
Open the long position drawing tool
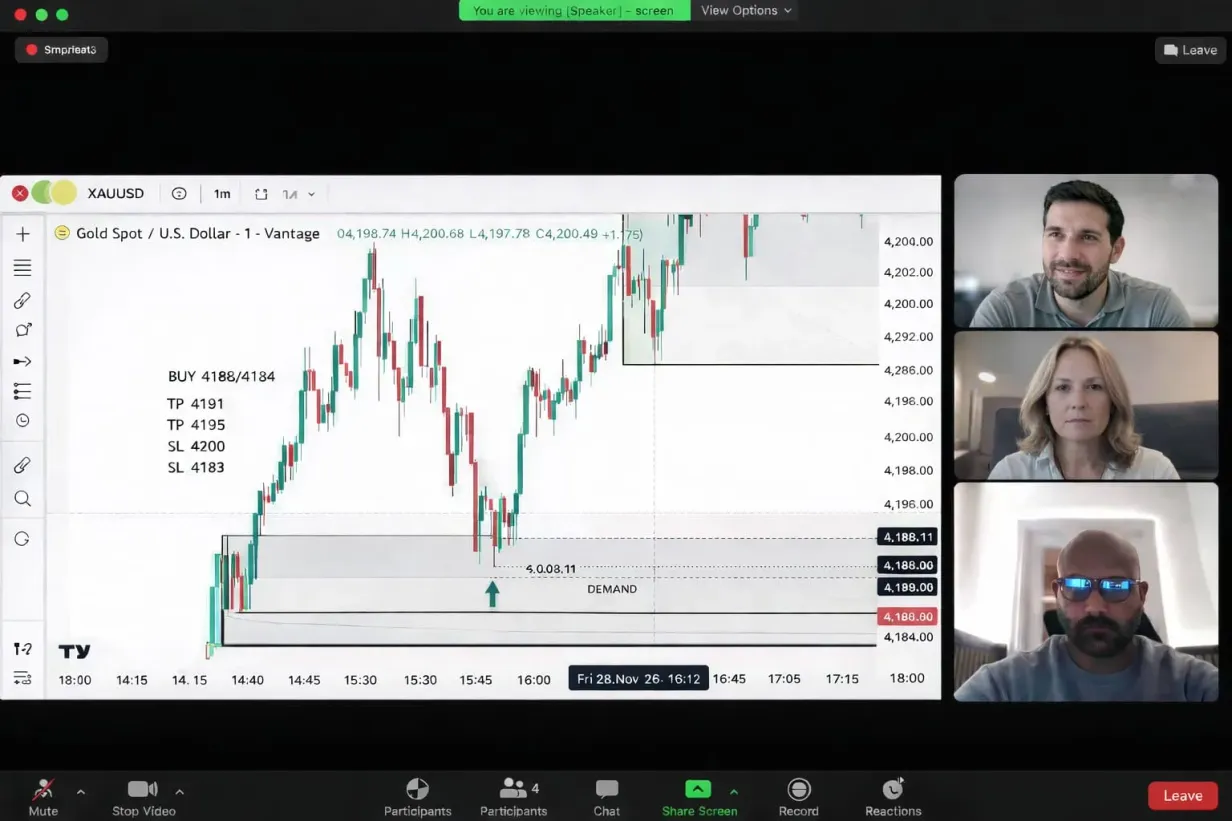(23, 391)
